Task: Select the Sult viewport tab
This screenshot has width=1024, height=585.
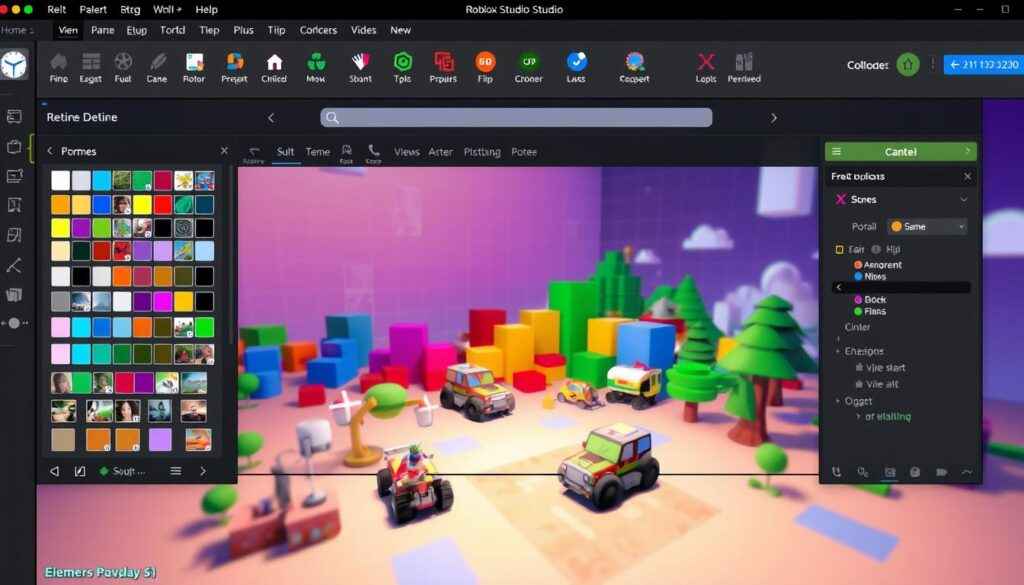Action: 285,151
